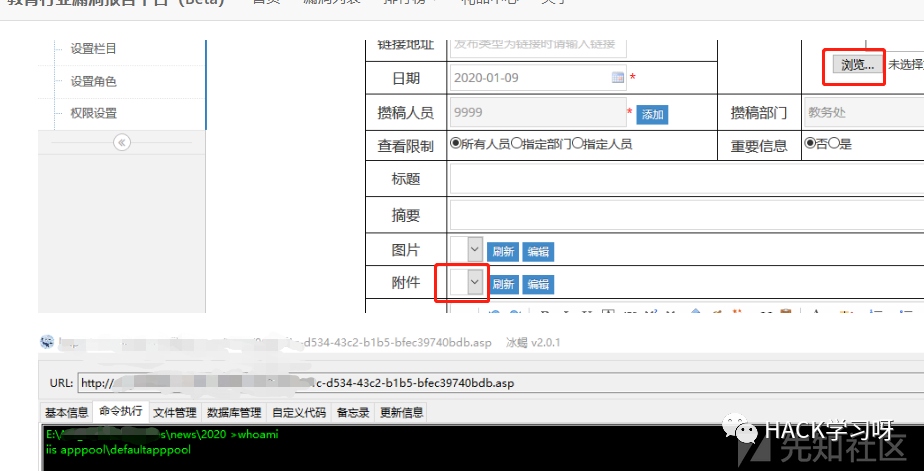Click 编辑 in the 图片 row

pyautogui.click(x=538, y=252)
